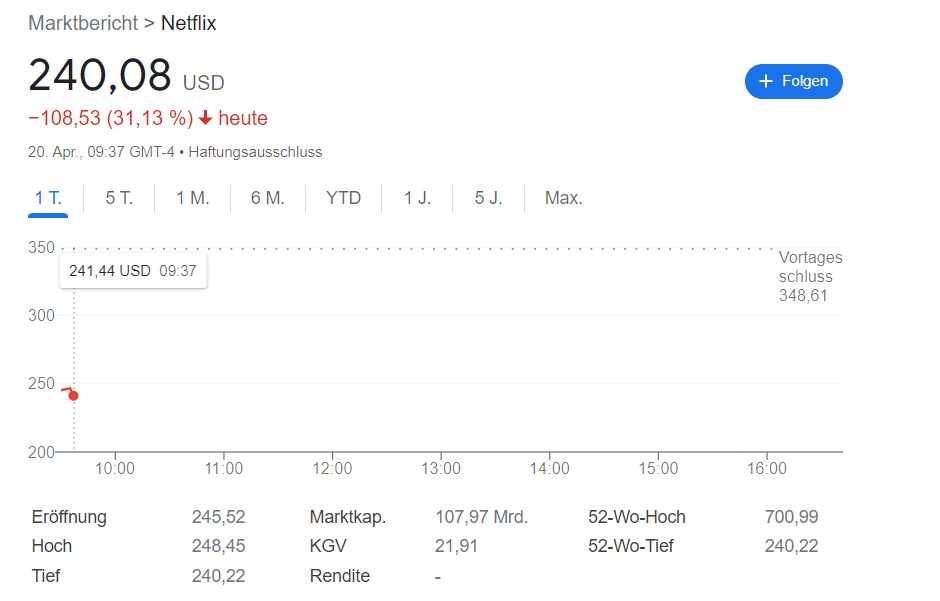The image size is (940, 601).
Task: Show the Max. chart range
Action: tap(564, 198)
